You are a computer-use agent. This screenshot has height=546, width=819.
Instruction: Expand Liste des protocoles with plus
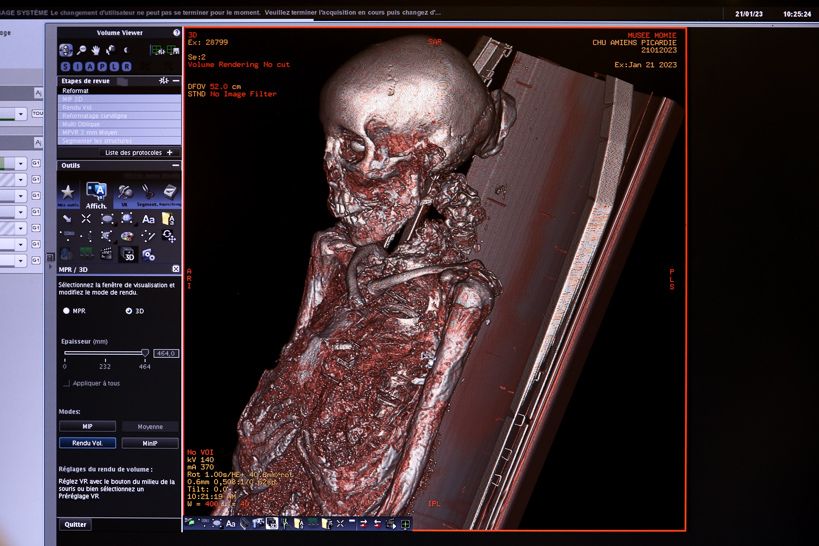(x=170, y=153)
